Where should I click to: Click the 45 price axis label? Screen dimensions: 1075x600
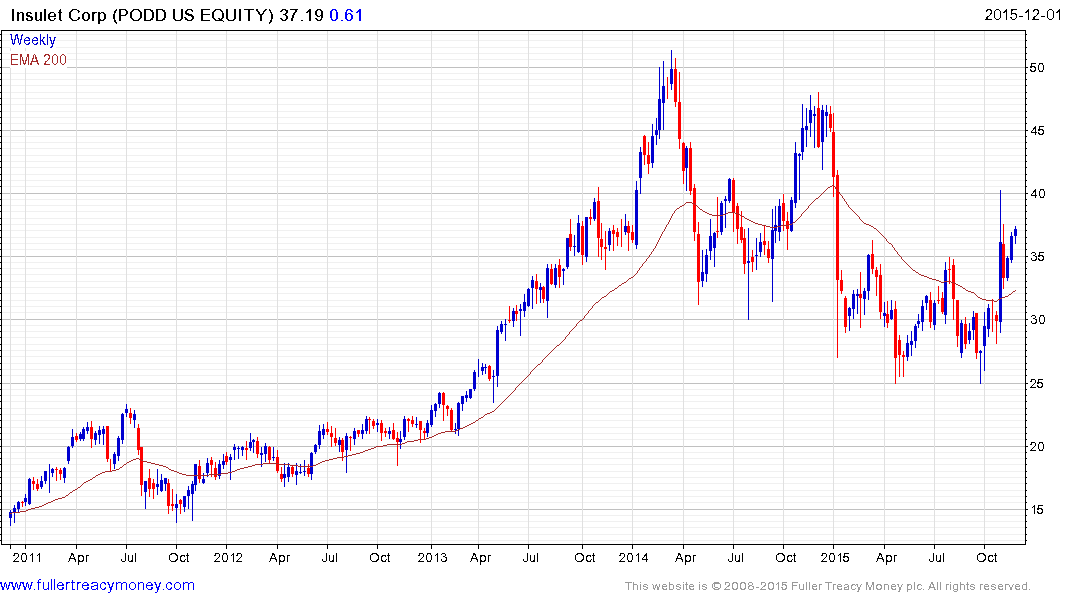point(1037,131)
